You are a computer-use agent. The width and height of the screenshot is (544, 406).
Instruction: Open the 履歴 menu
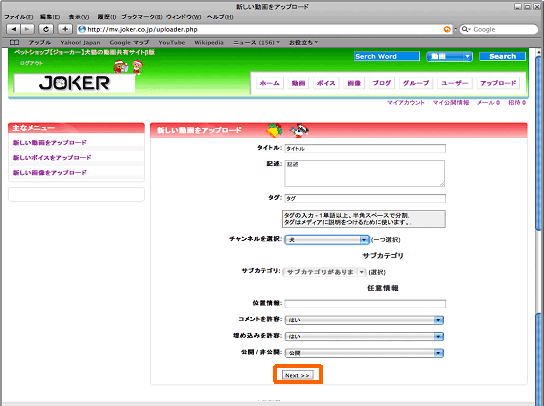pos(107,17)
